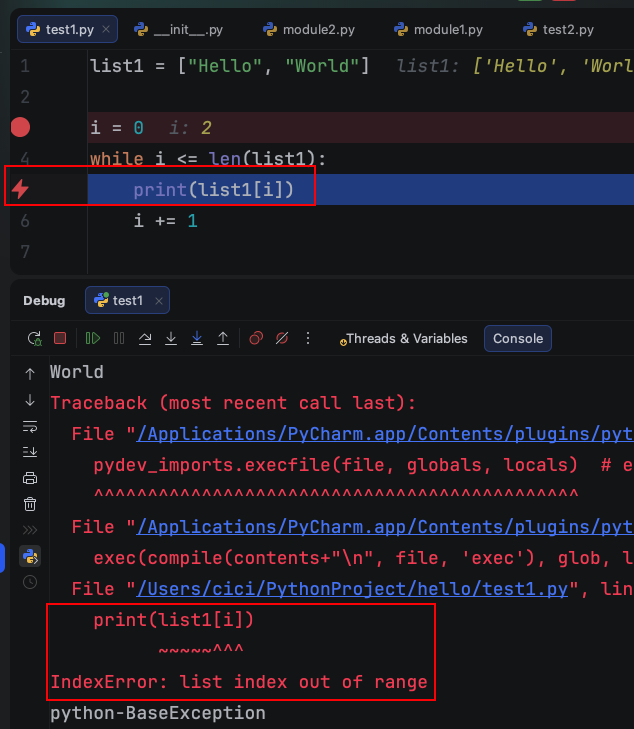Click the Rerun test1 debug icon
The height and width of the screenshot is (729, 634).
[34, 339]
